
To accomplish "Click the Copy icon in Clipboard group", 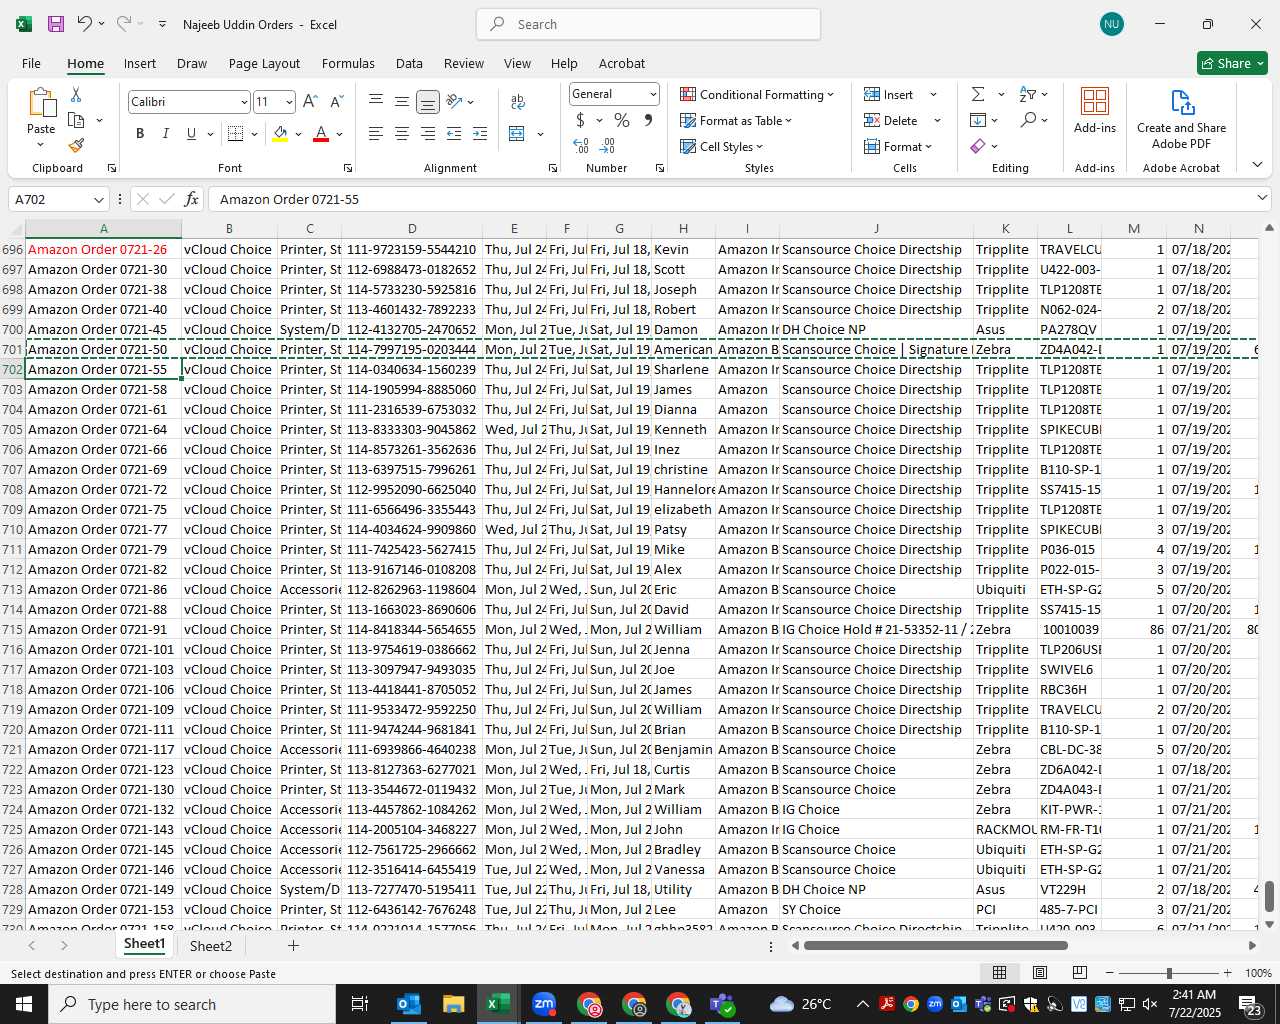I will tap(76, 120).
